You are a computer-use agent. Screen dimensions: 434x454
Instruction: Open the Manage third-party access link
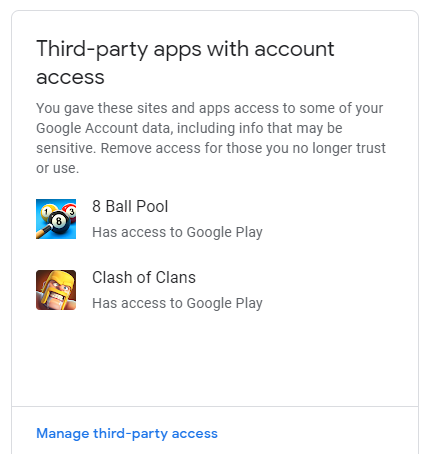tap(127, 433)
